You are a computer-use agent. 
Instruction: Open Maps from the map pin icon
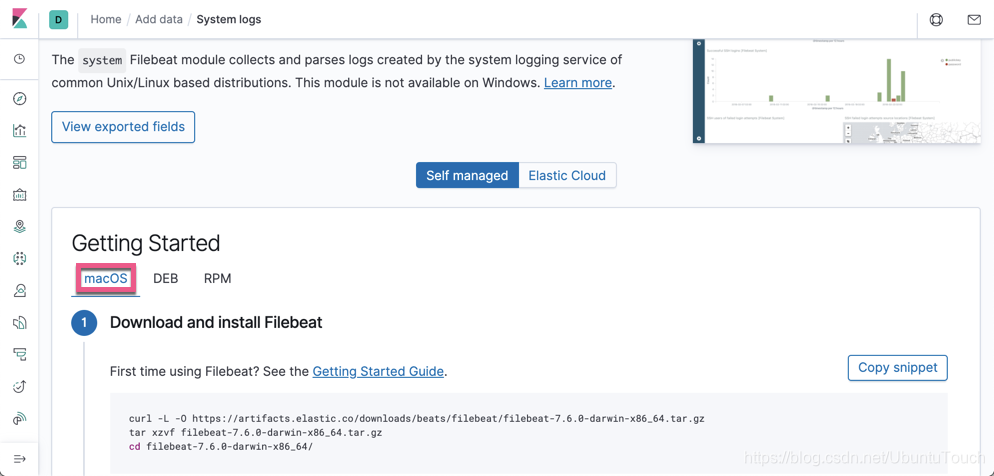tap(20, 226)
